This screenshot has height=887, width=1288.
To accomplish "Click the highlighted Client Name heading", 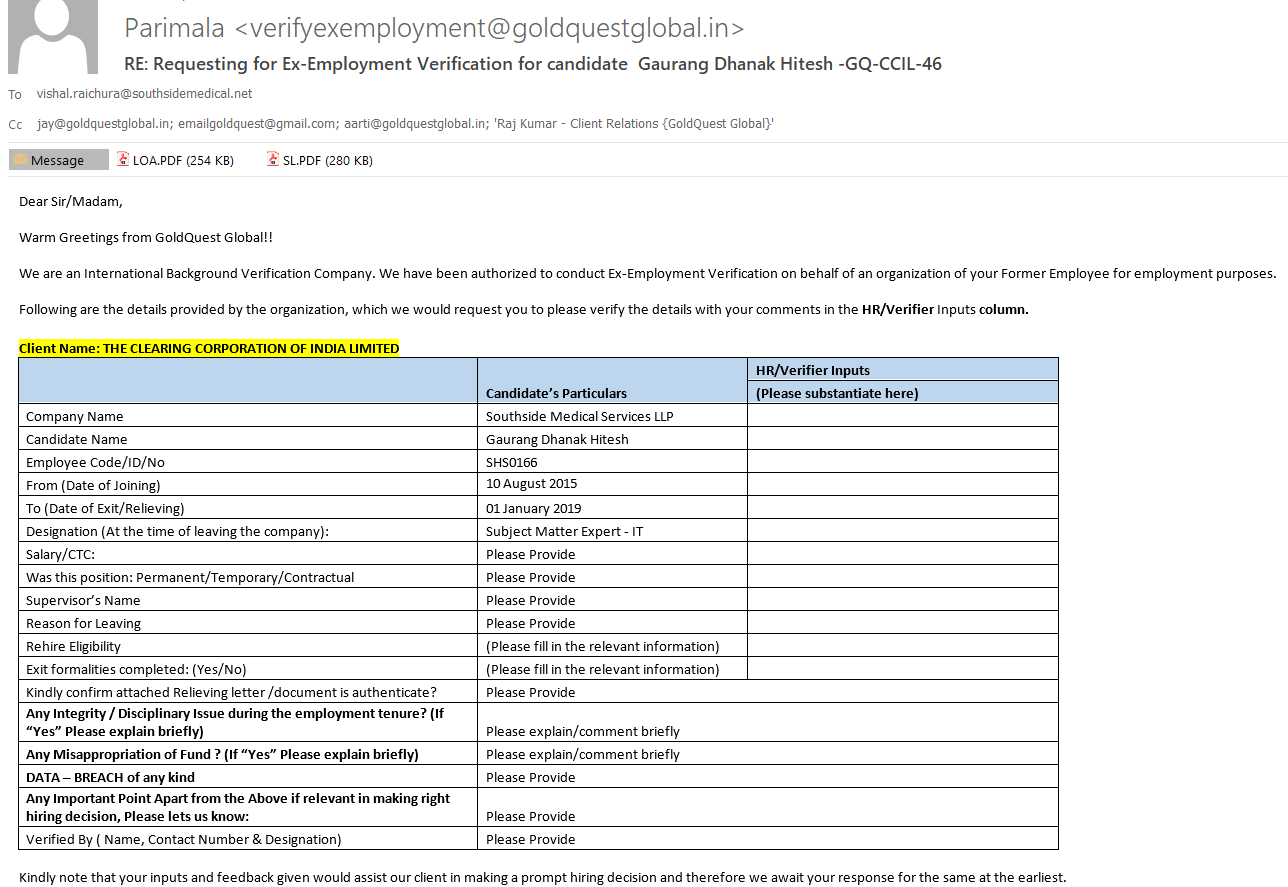I will [x=209, y=348].
